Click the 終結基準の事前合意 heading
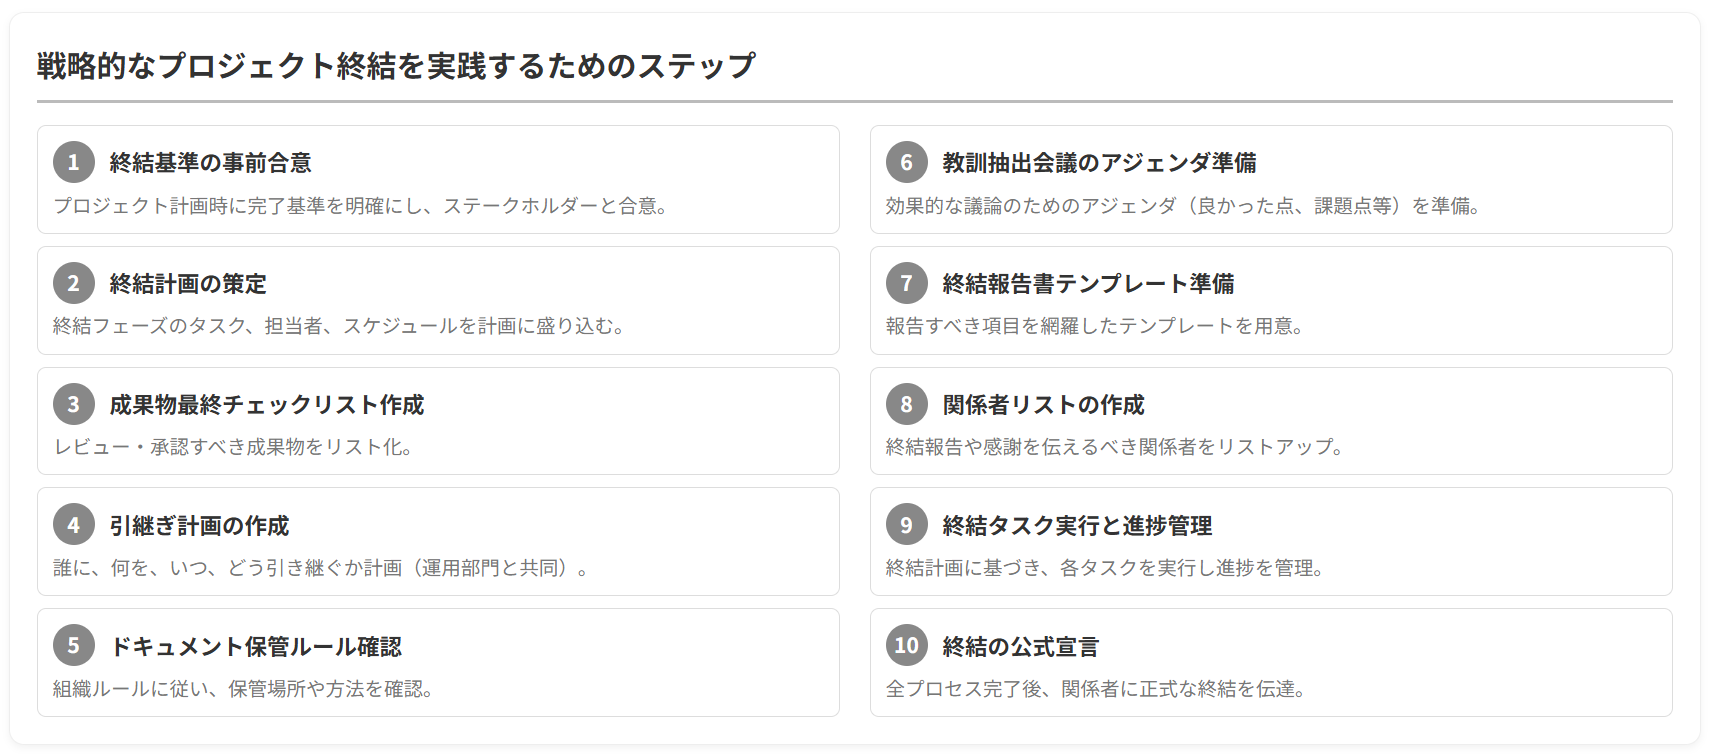The image size is (1712, 754). [x=211, y=163]
